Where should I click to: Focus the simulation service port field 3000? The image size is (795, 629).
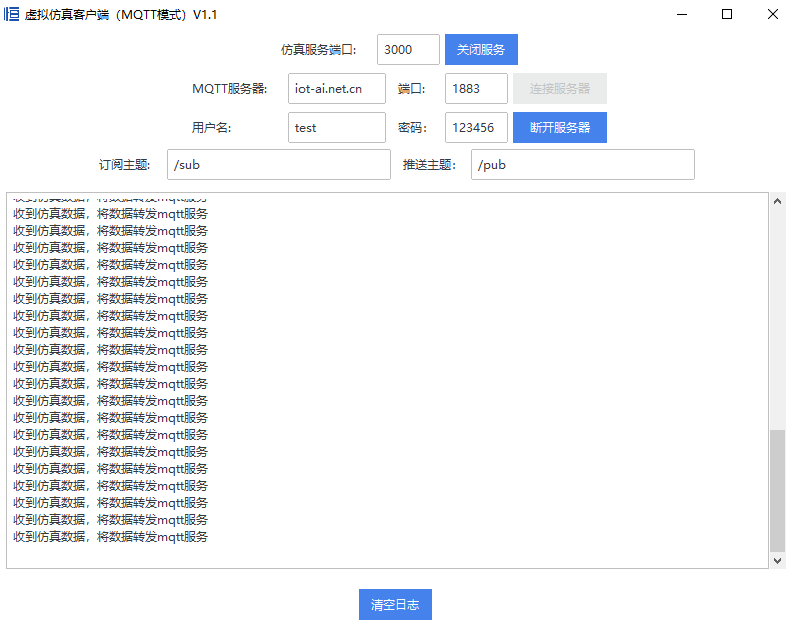(408, 50)
